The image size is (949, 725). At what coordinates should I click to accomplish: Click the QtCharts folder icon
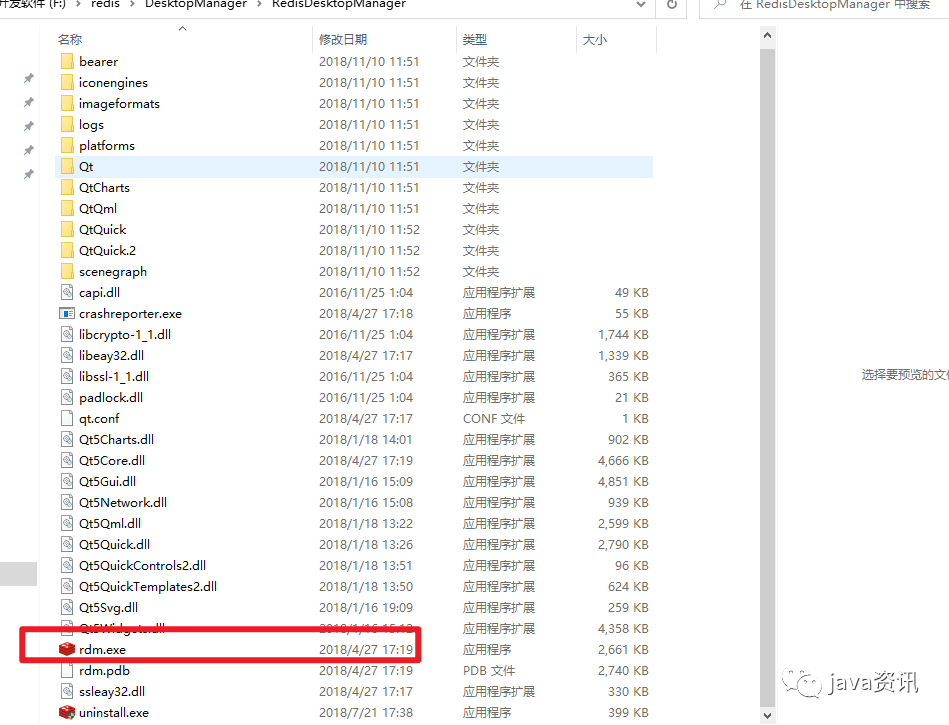tap(67, 188)
